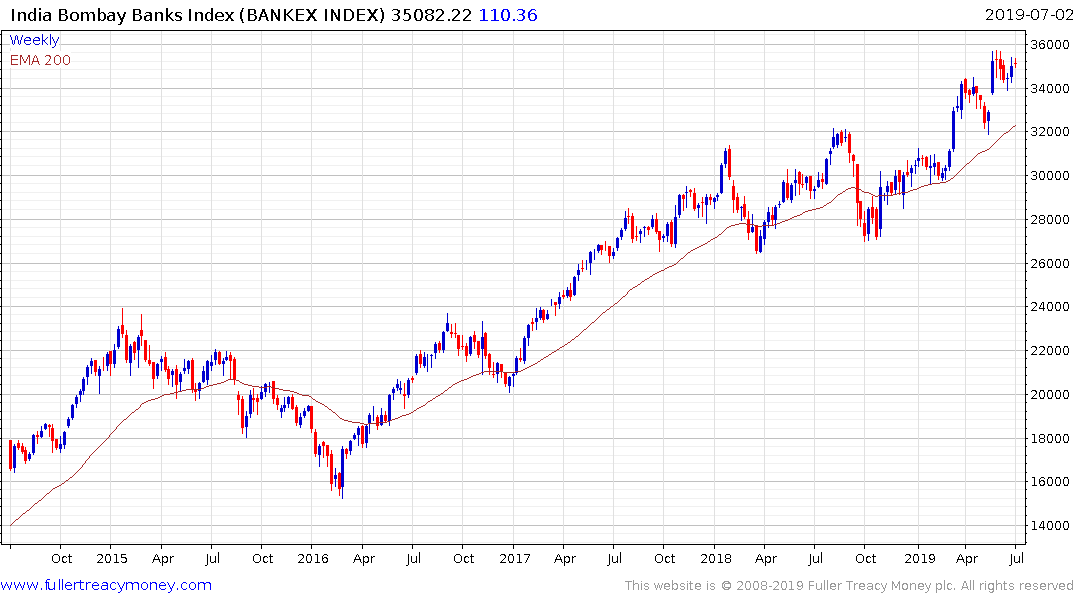Click the Weekly label
The width and height of the screenshot is (1075, 600).
(34, 40)
